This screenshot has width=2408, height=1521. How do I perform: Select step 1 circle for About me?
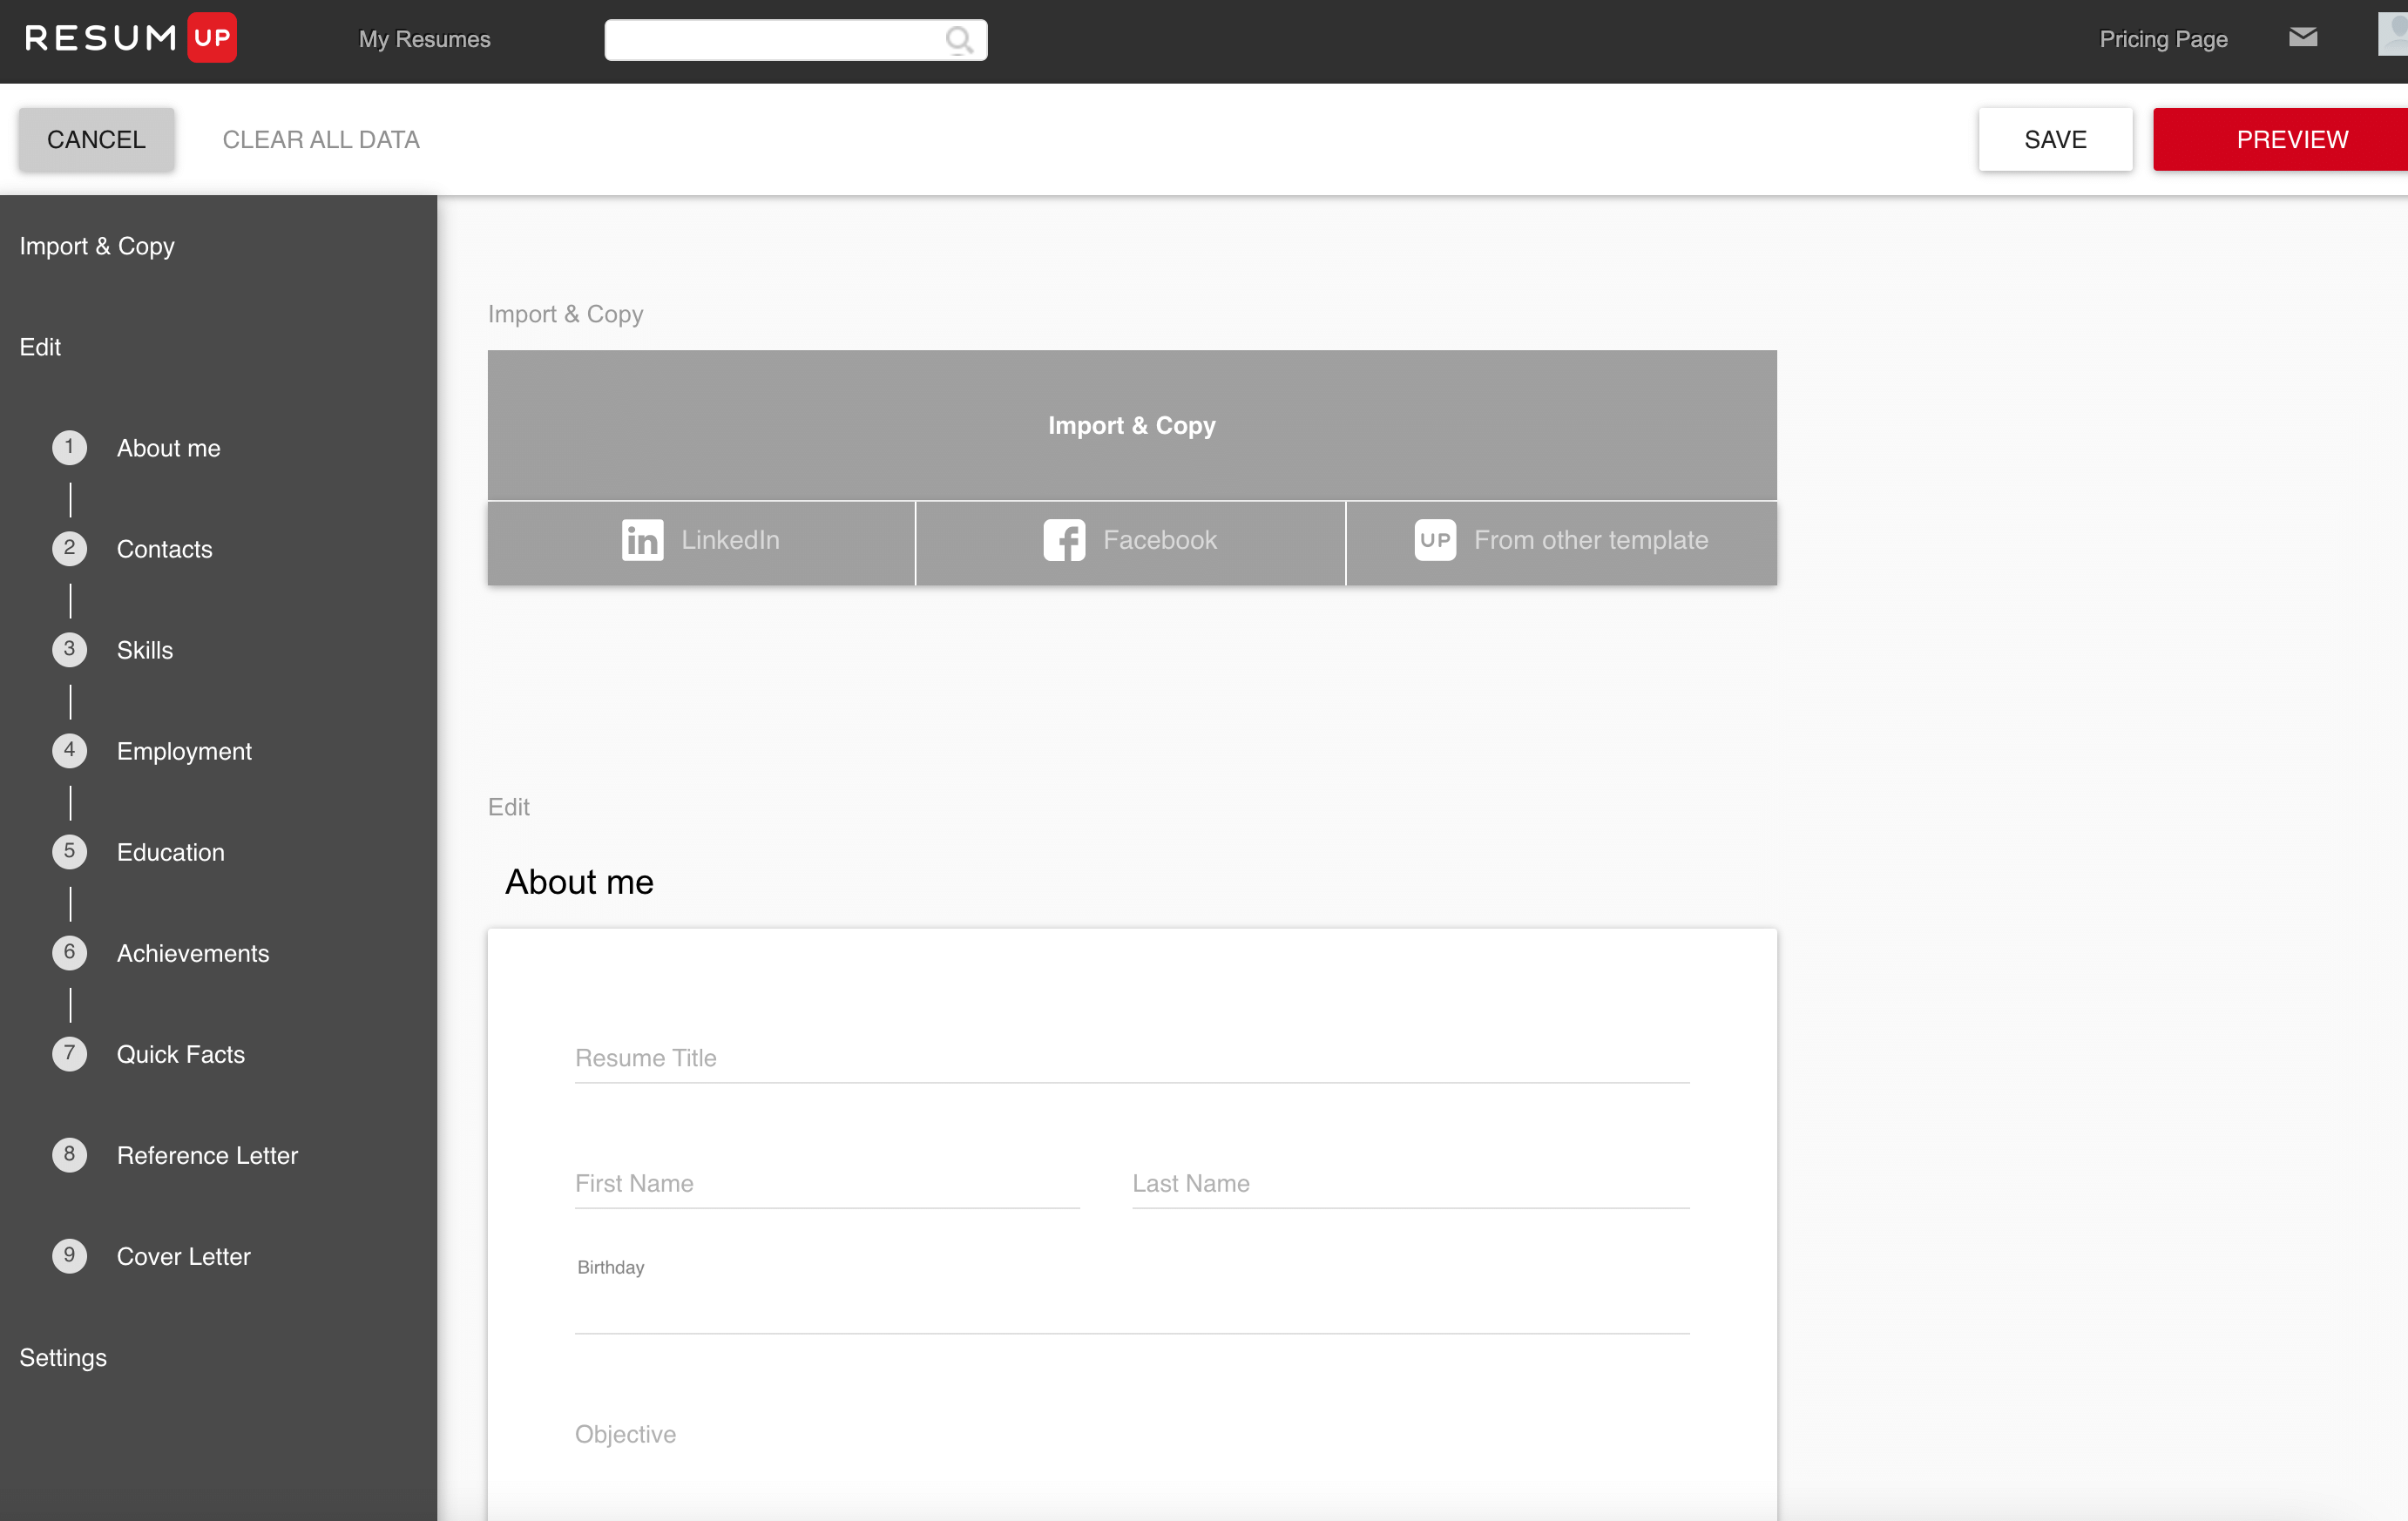click(69, 447)
